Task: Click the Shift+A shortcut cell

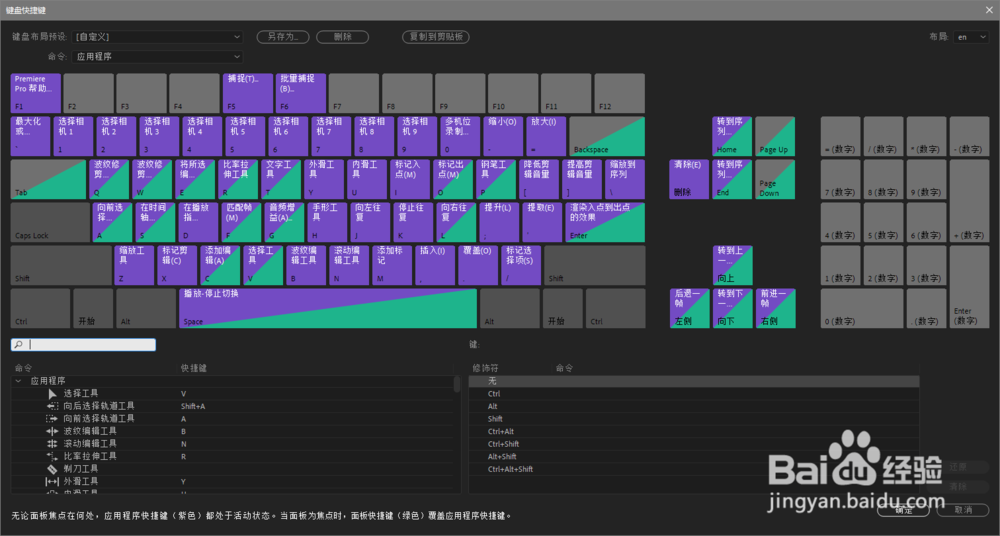Action: pos(193,406)
